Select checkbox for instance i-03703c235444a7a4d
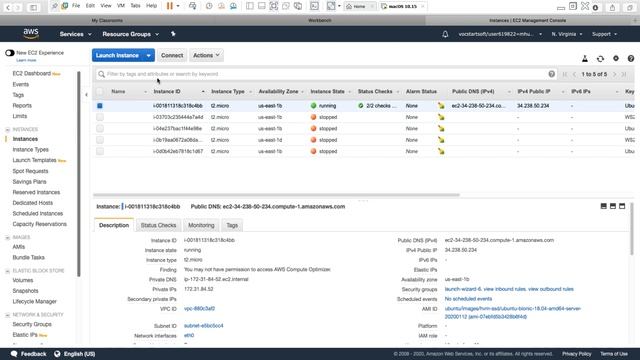 100,117
